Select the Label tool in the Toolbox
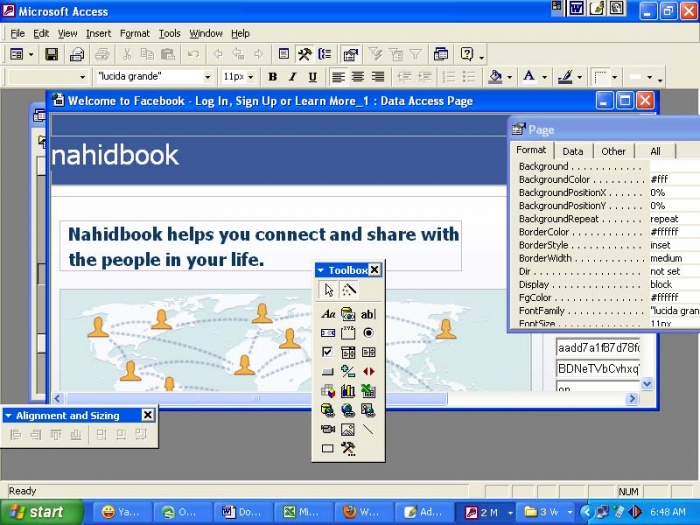Screen dimensions: 700x525 point(328,314)
